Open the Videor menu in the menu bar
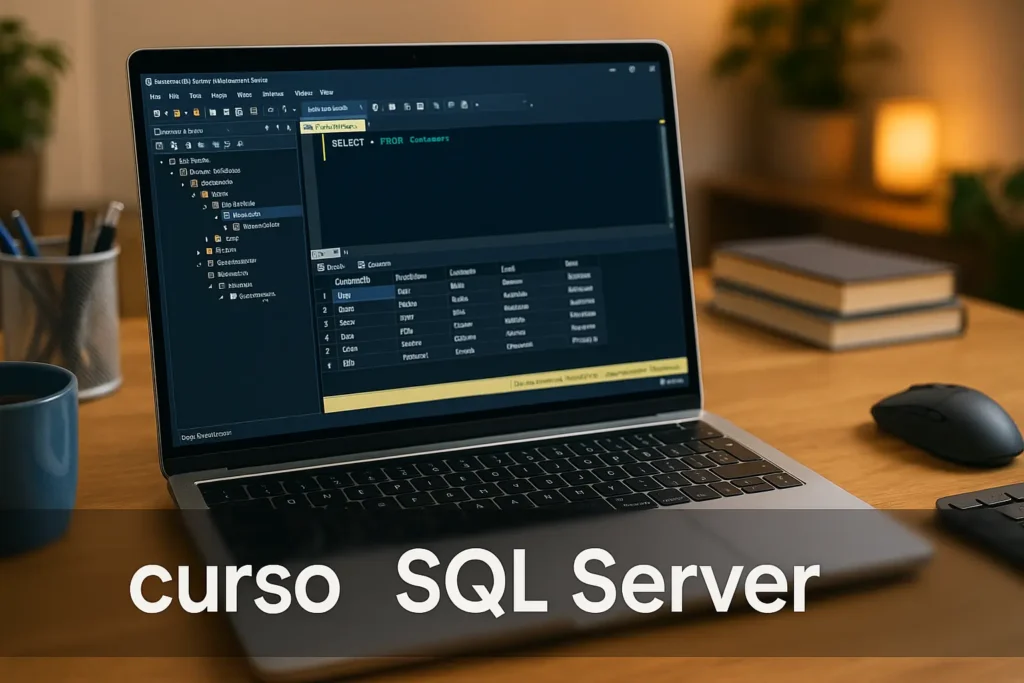 click(303, 93)
